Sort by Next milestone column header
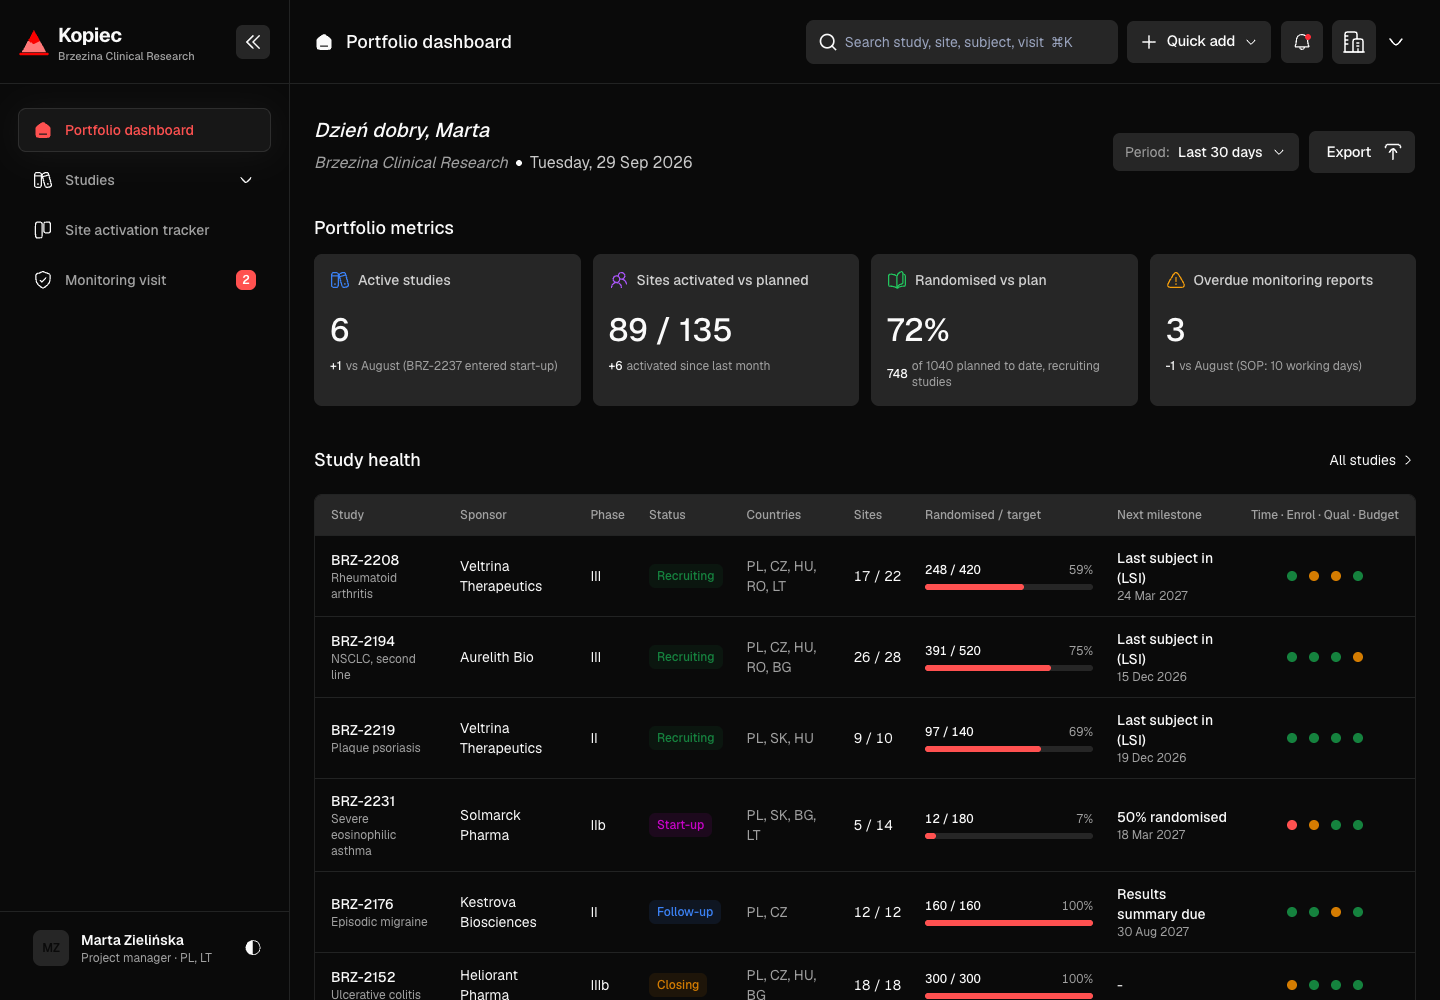Viewport: 1440px width, 1000px height. (1159, 515)
